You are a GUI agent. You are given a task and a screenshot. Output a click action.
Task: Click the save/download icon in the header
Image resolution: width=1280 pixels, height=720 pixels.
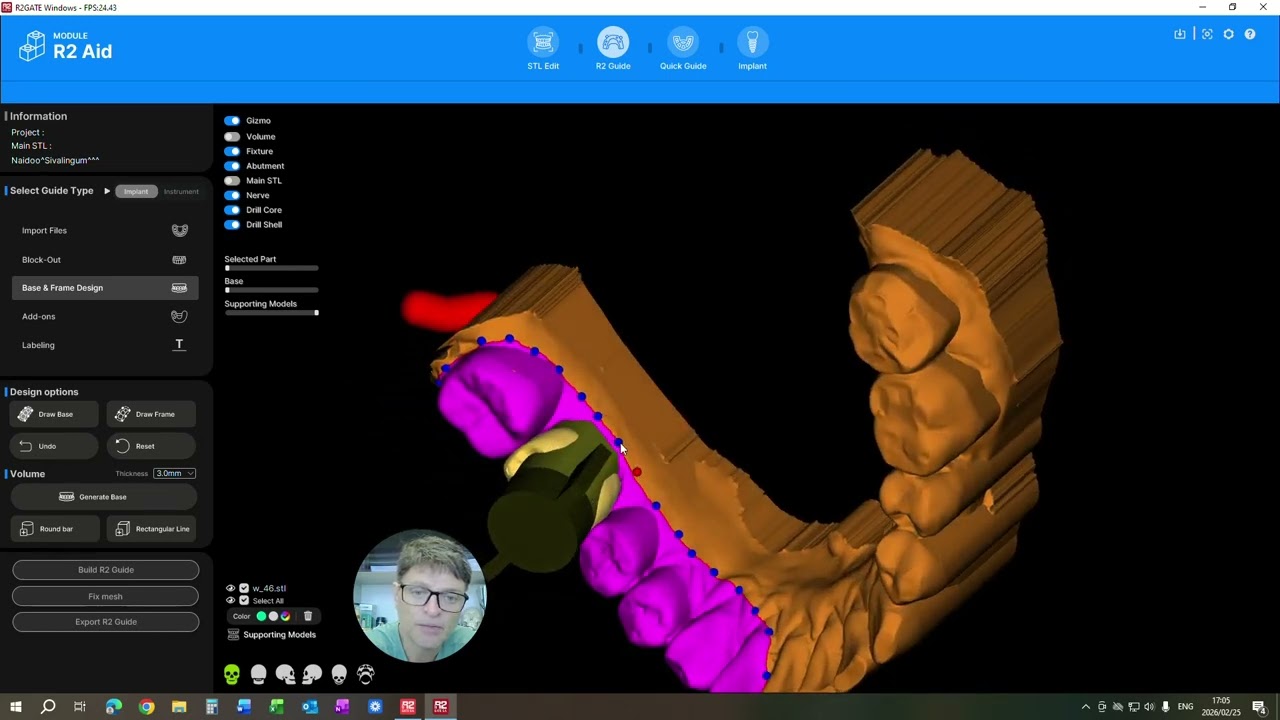click(x=1180, y=34)
